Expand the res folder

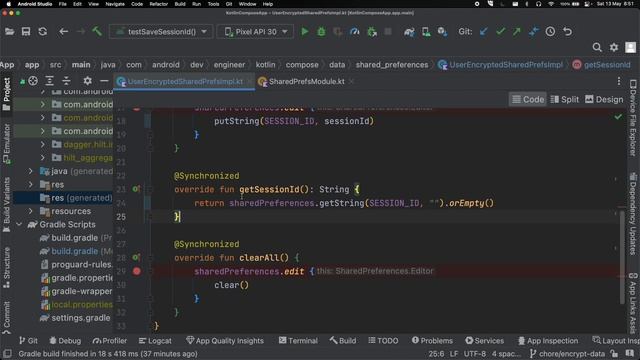click(31, 184)
